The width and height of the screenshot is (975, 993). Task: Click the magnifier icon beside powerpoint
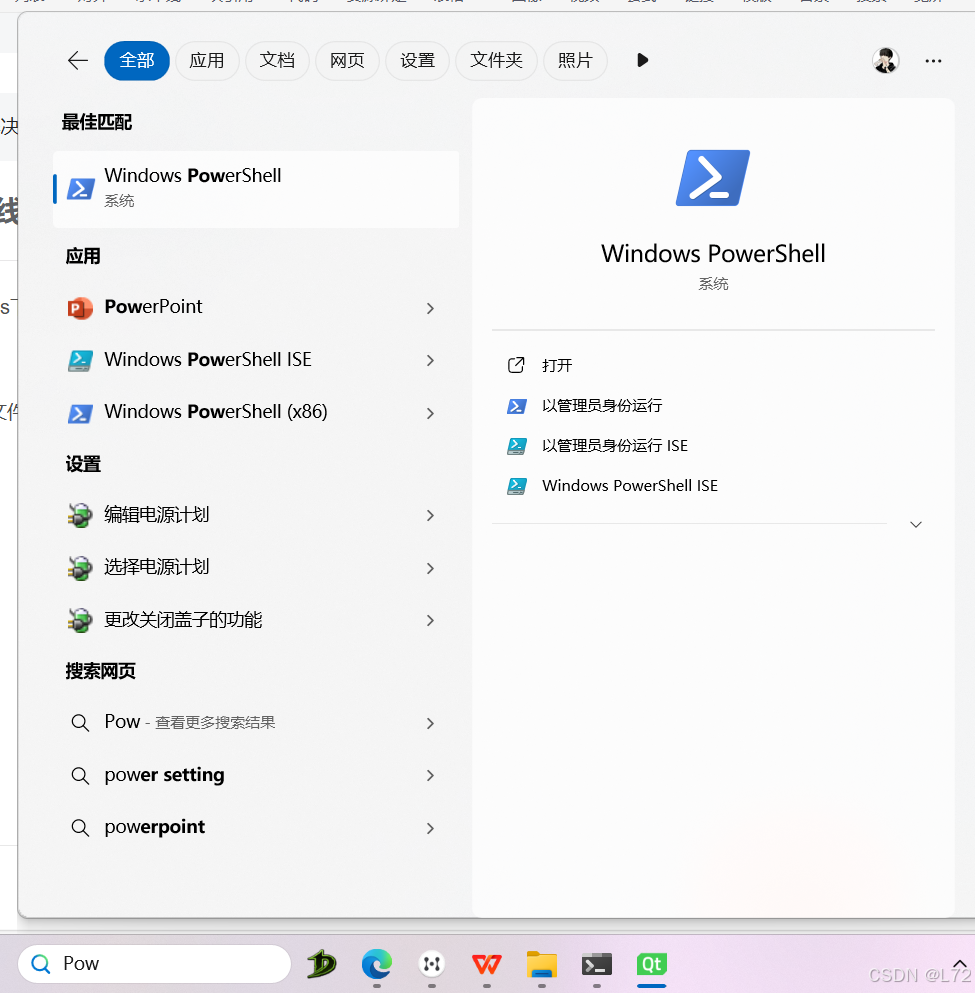pyautogui.click(x=80, y=828)
